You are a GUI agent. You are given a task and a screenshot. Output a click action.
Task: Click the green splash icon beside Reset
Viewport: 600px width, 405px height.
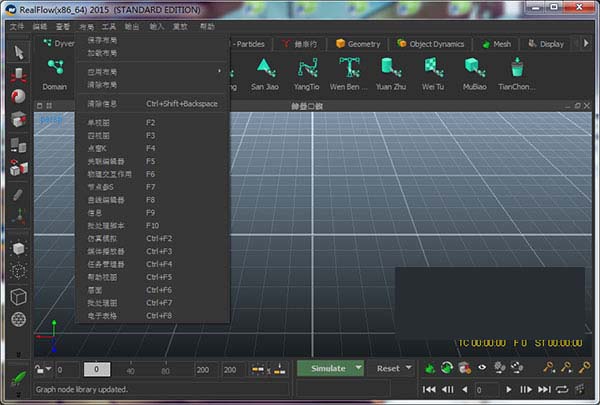[x=430, y=369]
